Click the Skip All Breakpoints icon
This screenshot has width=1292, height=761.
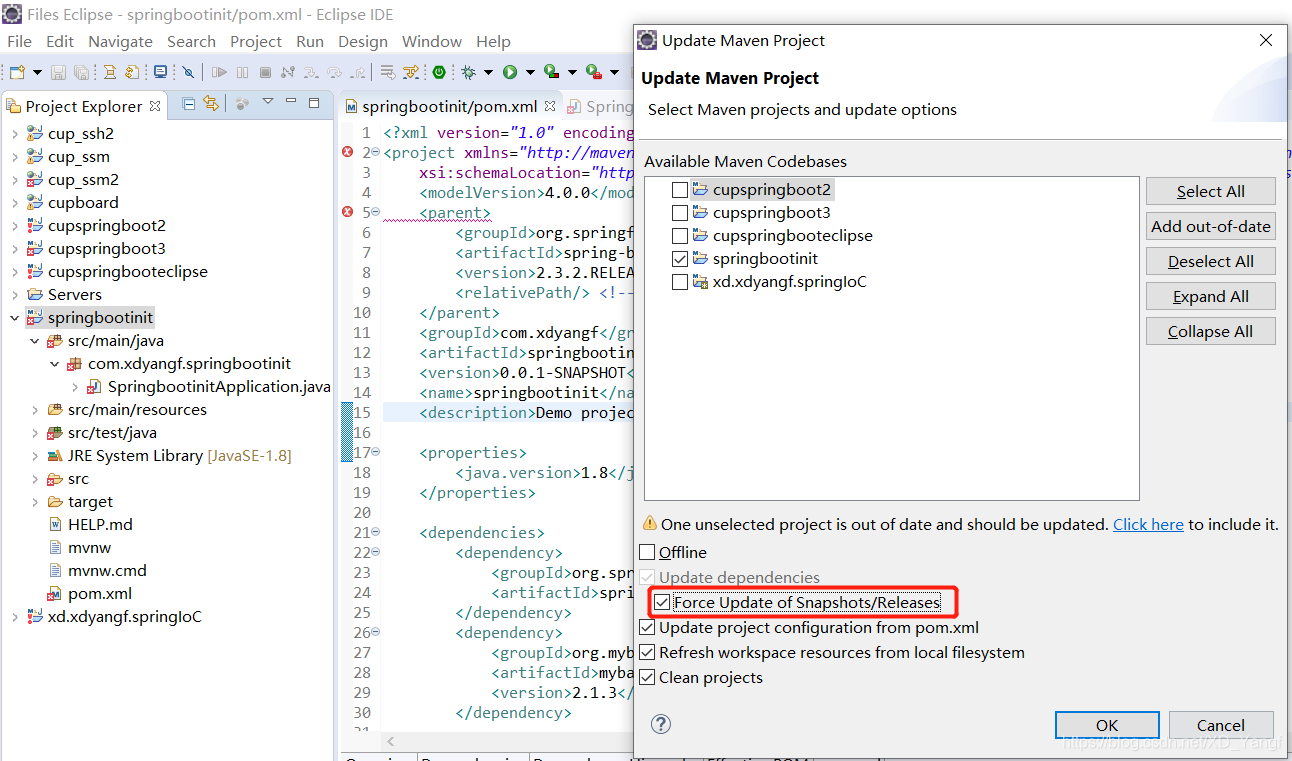click(x=187, y=72)
